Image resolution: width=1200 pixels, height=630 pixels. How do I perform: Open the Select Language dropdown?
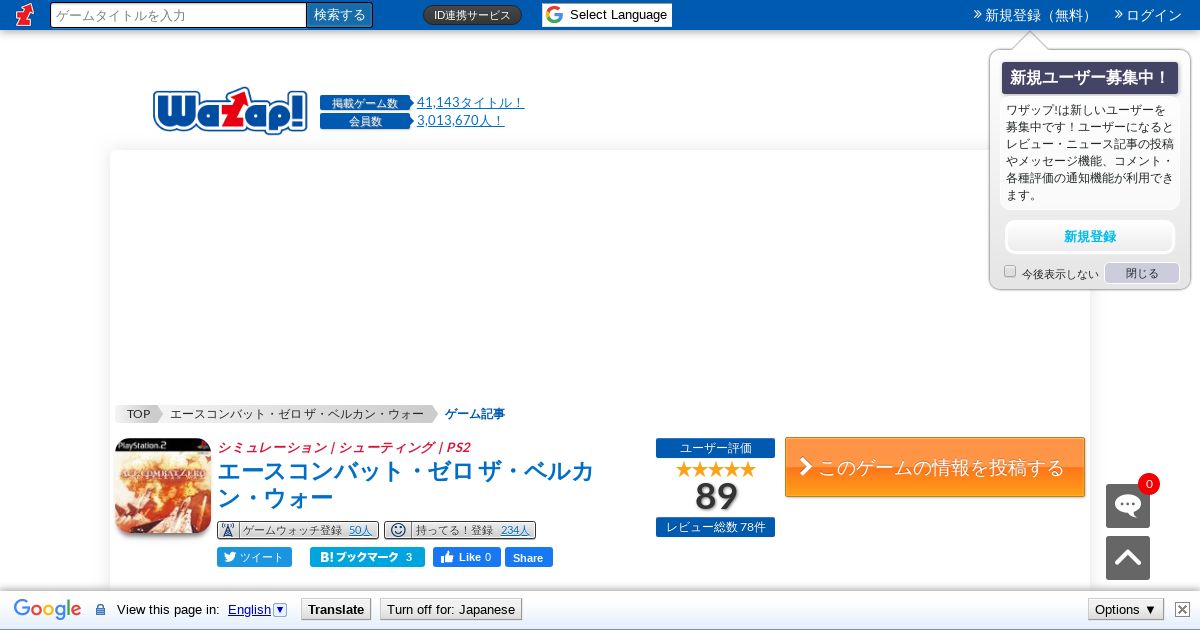point(607,15)
